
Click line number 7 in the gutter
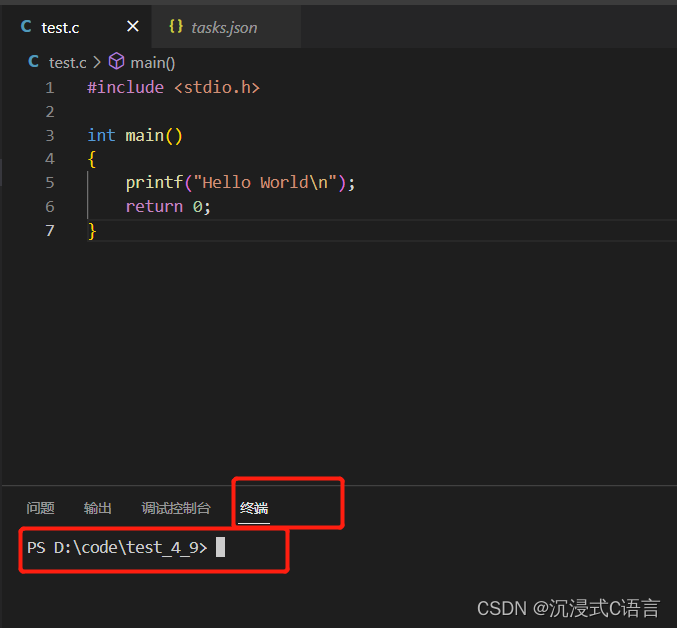point(50,230)
